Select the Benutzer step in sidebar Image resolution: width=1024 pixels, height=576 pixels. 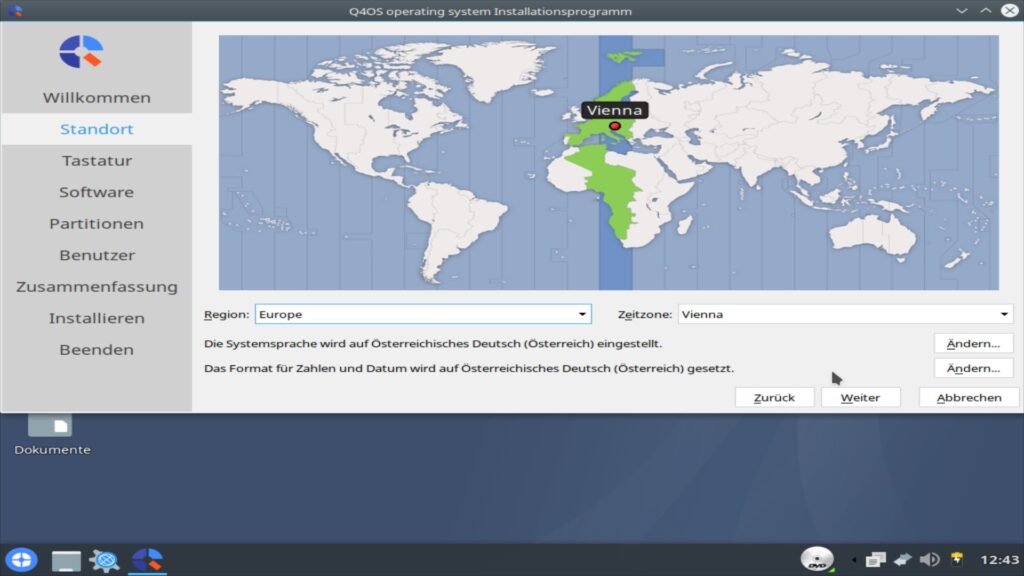pos(97,255)
